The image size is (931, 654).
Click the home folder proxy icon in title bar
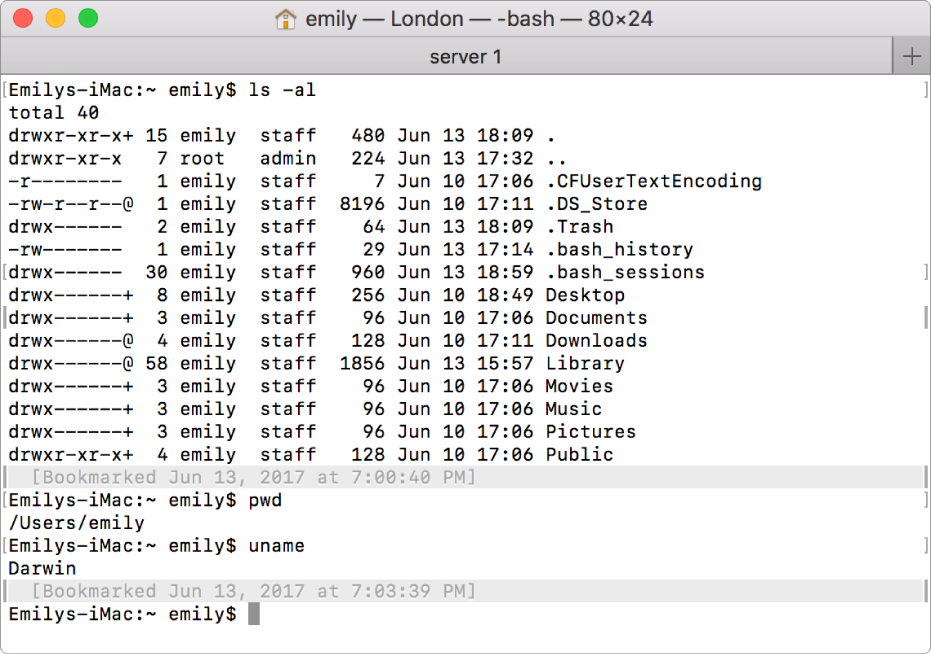click(286, 19)
